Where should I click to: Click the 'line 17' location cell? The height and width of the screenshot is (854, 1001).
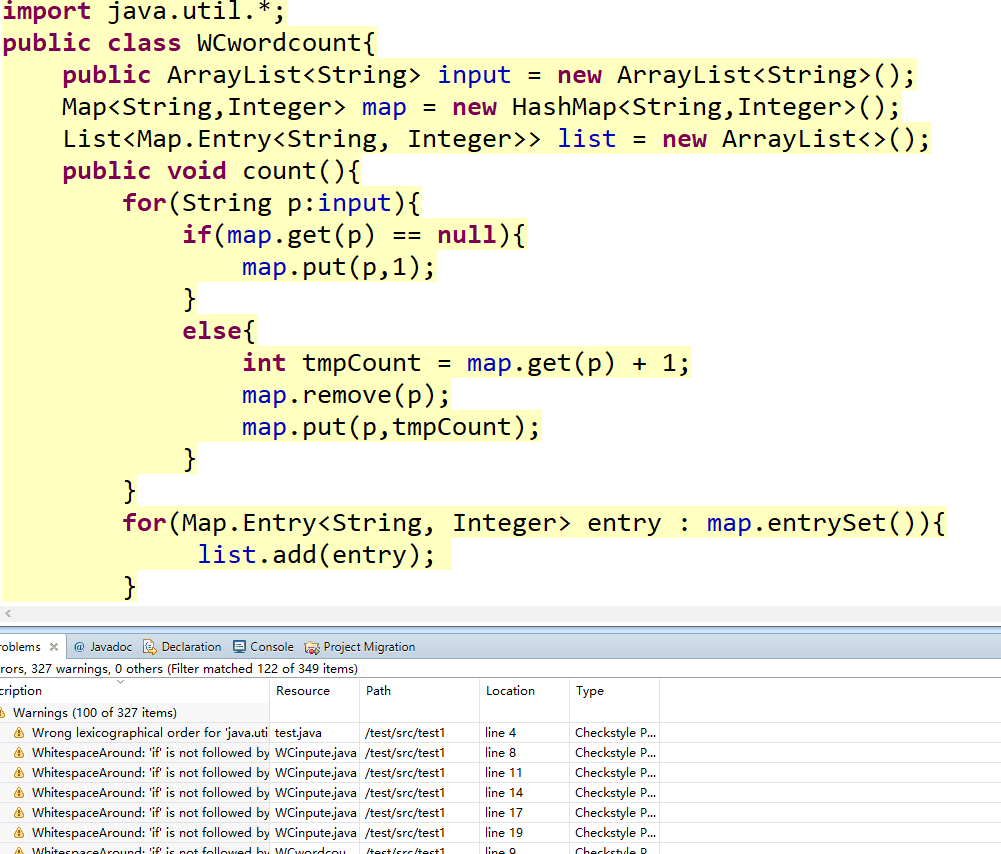(504, 813)
